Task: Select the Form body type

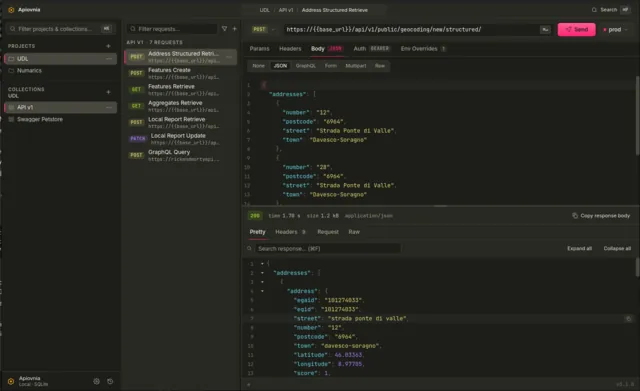Action: pos(331,66)
